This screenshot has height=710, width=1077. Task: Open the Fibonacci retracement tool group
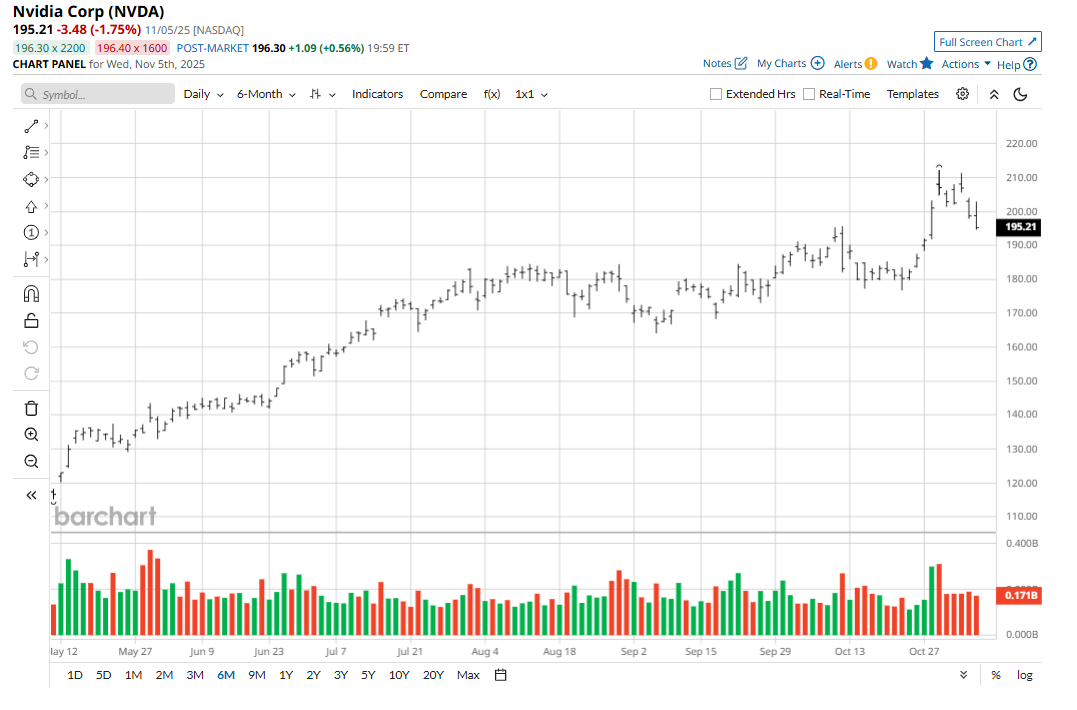tap(31, 152)
